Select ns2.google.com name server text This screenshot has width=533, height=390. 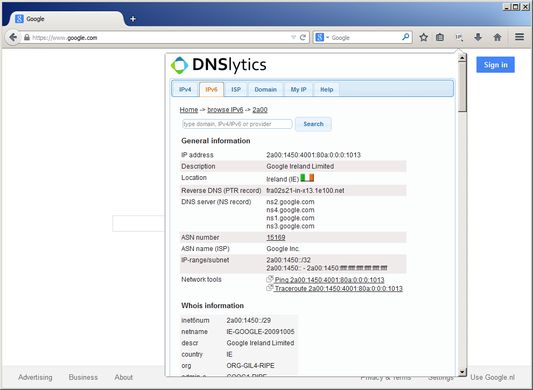point(290,202)
